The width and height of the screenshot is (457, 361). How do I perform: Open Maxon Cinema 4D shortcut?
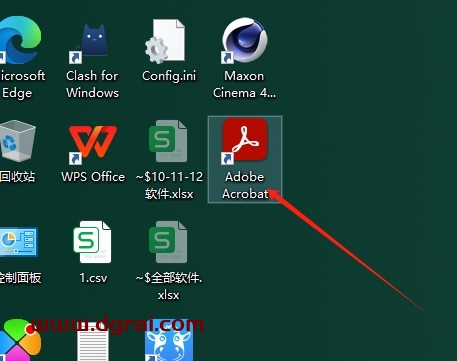point(245,40)
